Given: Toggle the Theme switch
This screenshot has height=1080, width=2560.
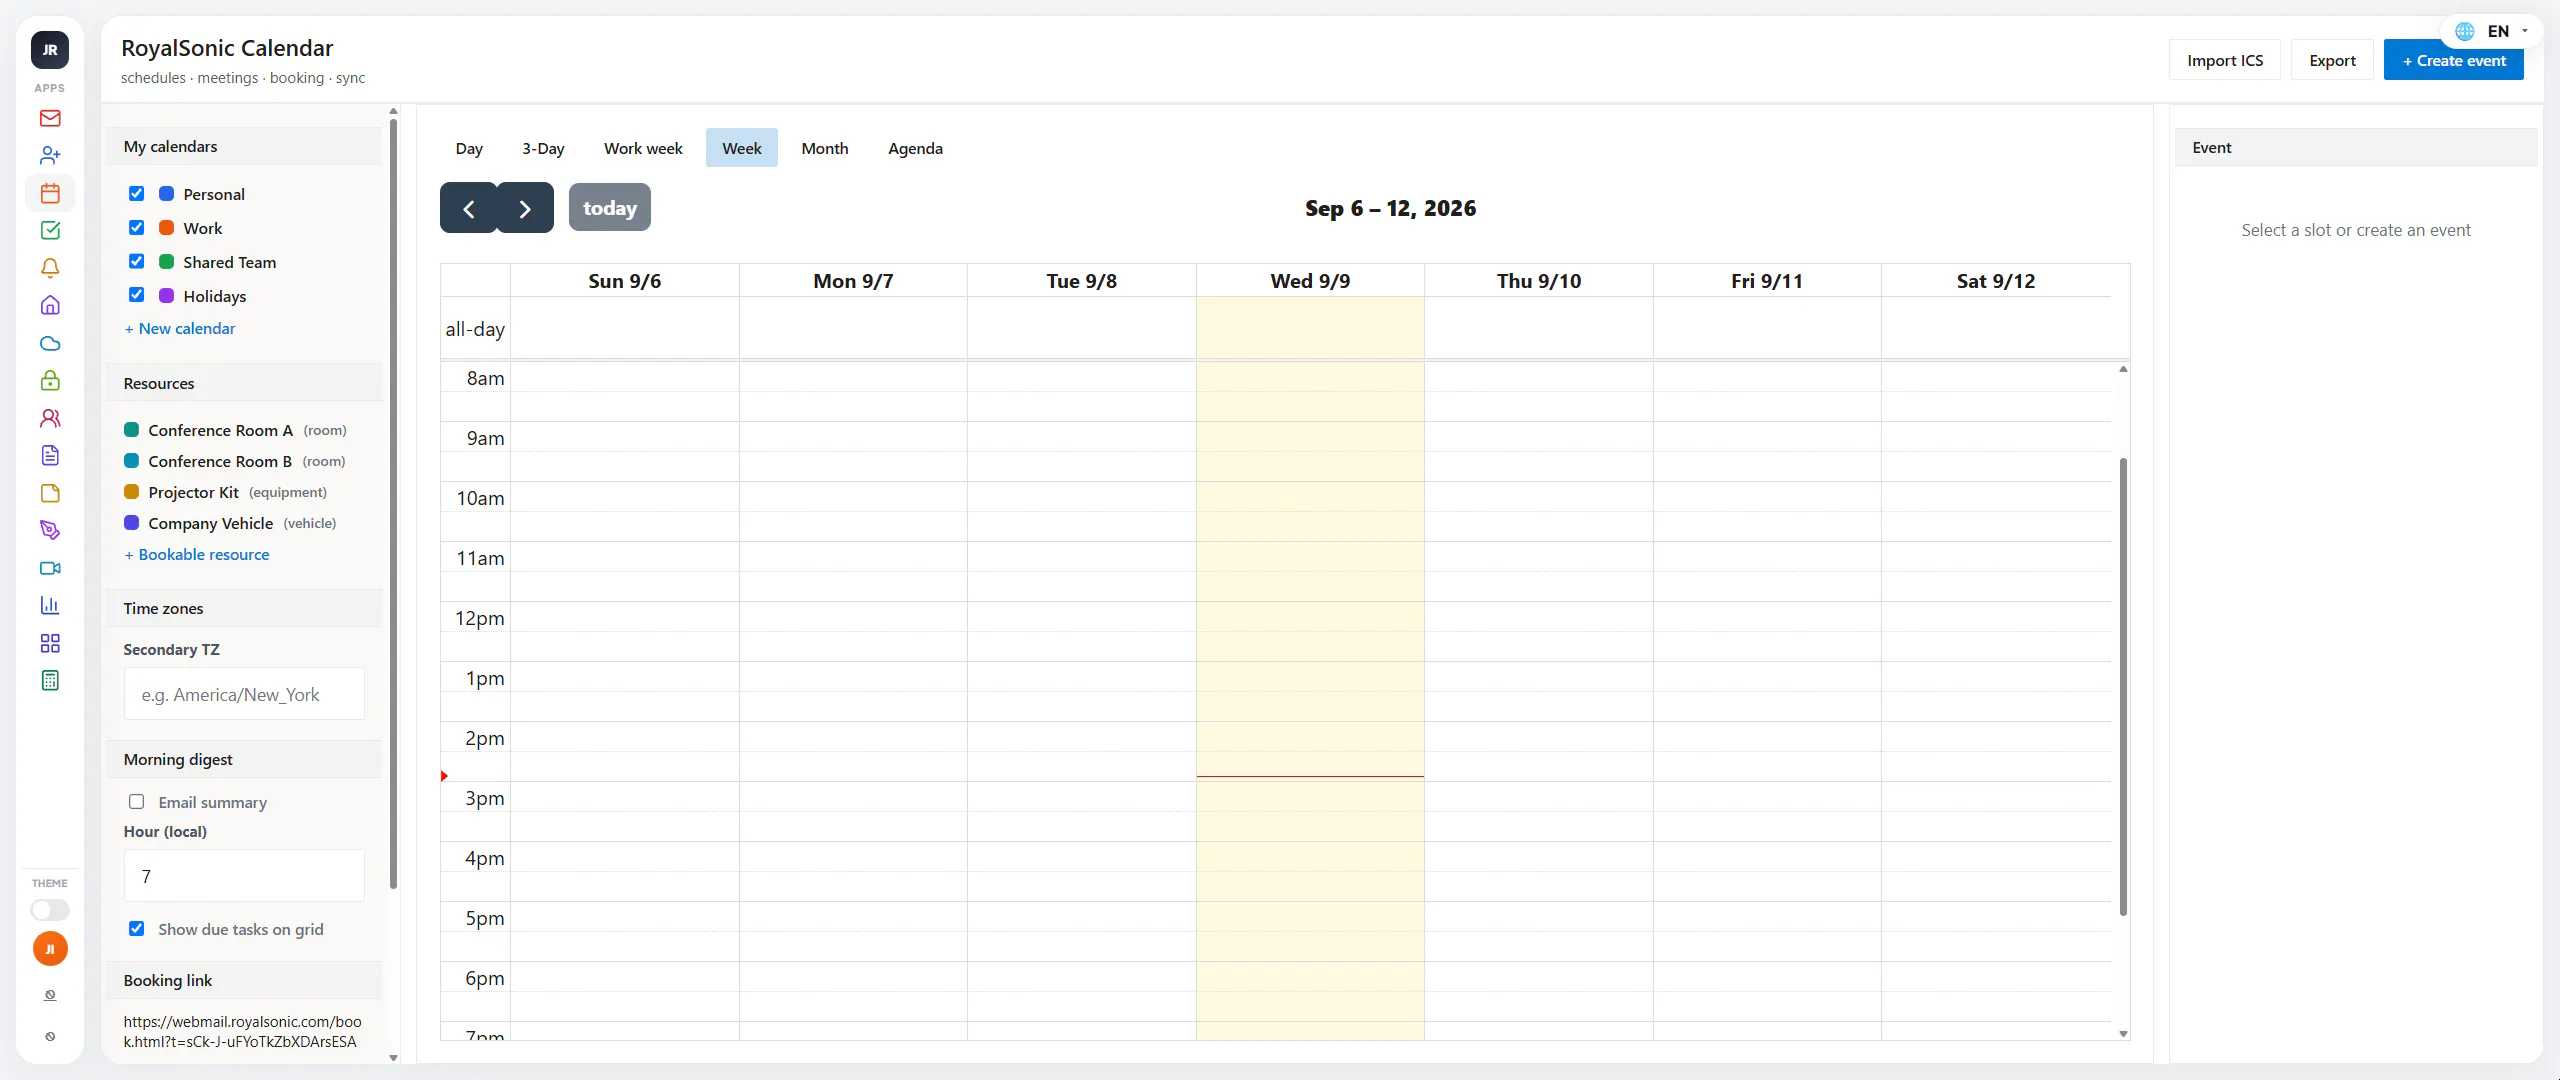Looking at the screenshot, I should [x=50, y=910].
